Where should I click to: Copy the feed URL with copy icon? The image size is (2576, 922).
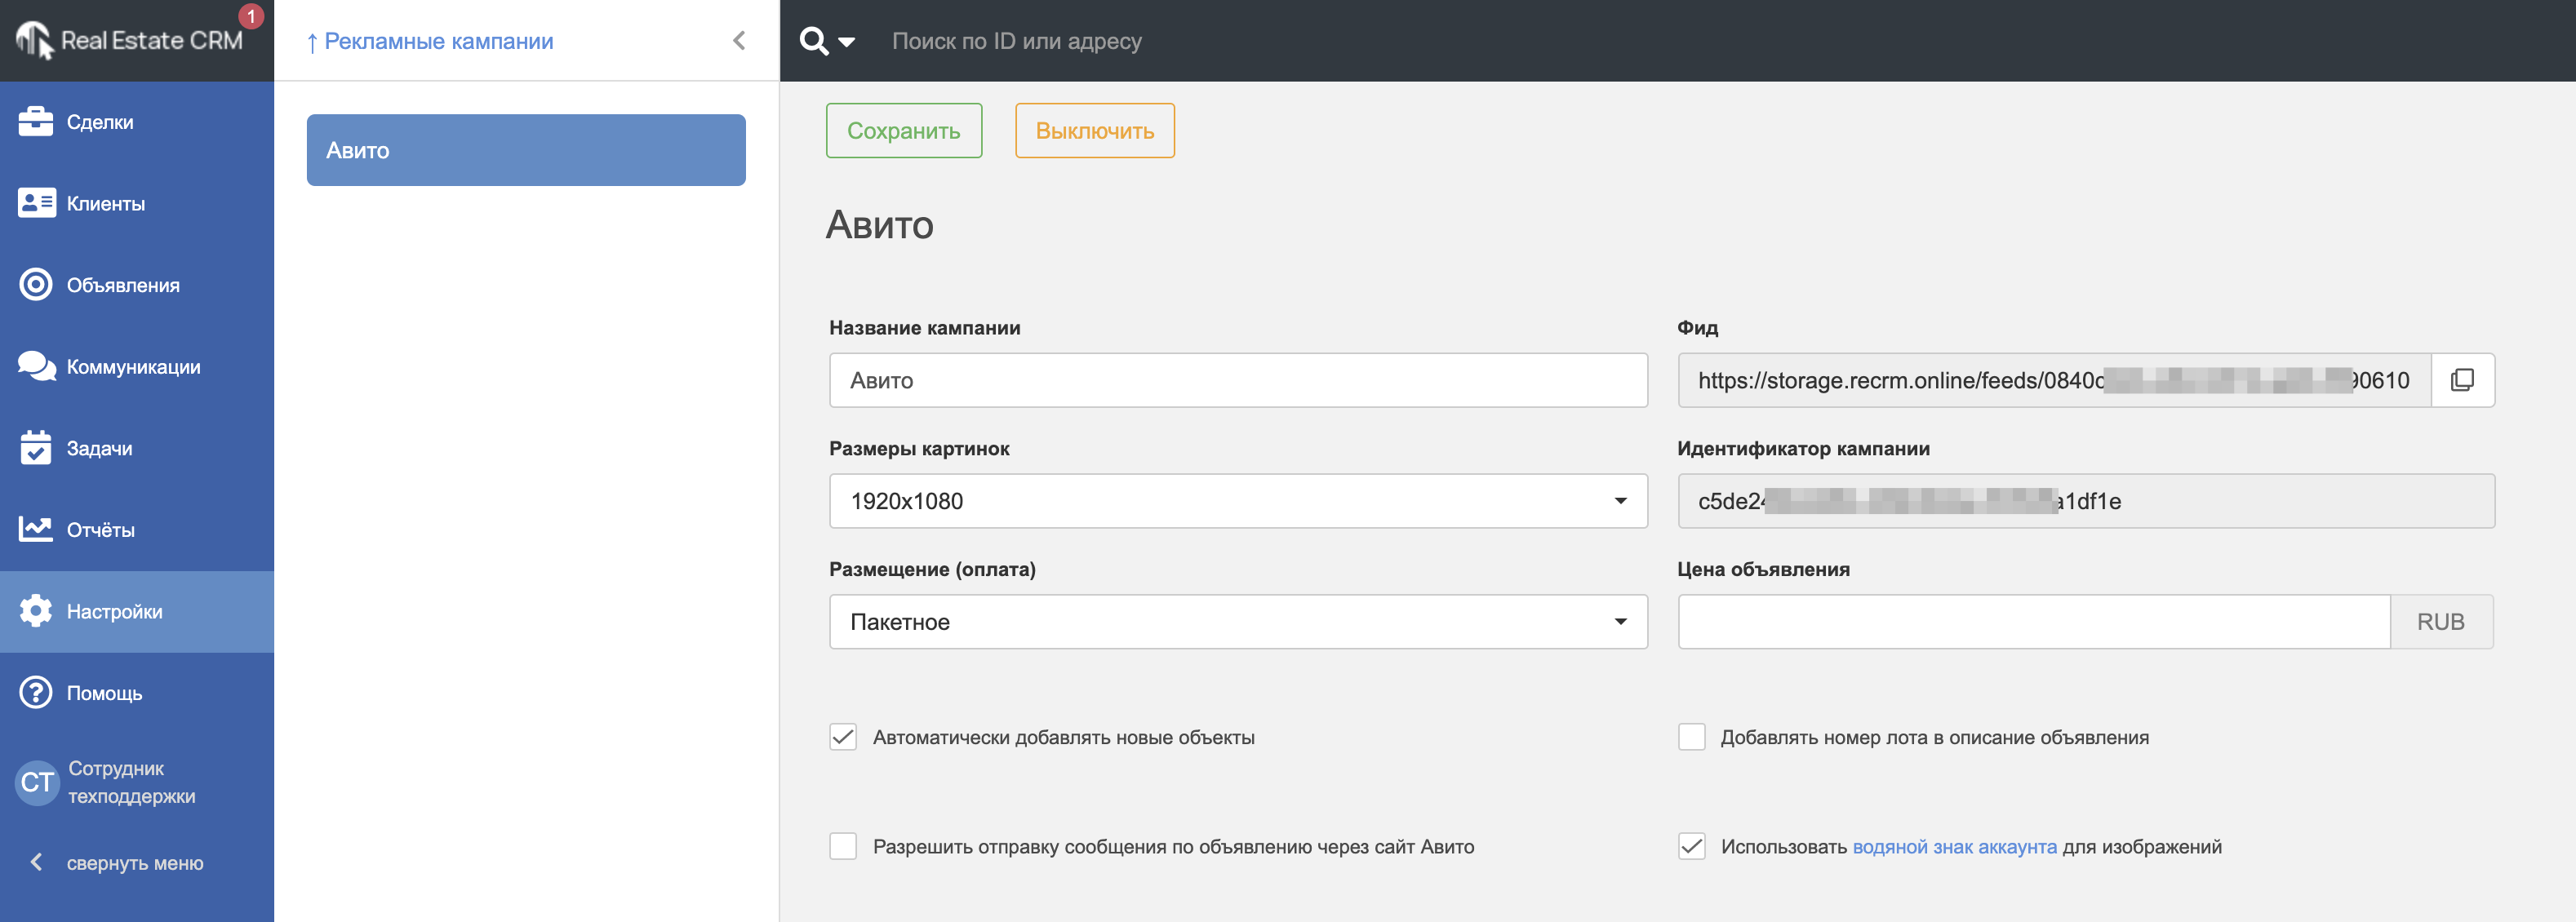click(x=2462, y=380)
